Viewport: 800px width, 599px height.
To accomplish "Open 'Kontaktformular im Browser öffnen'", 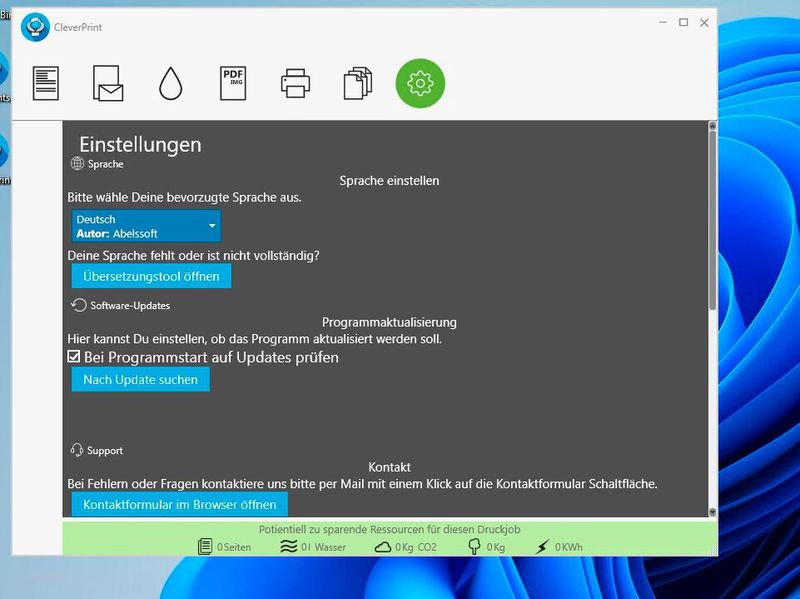I will point(180,504).
